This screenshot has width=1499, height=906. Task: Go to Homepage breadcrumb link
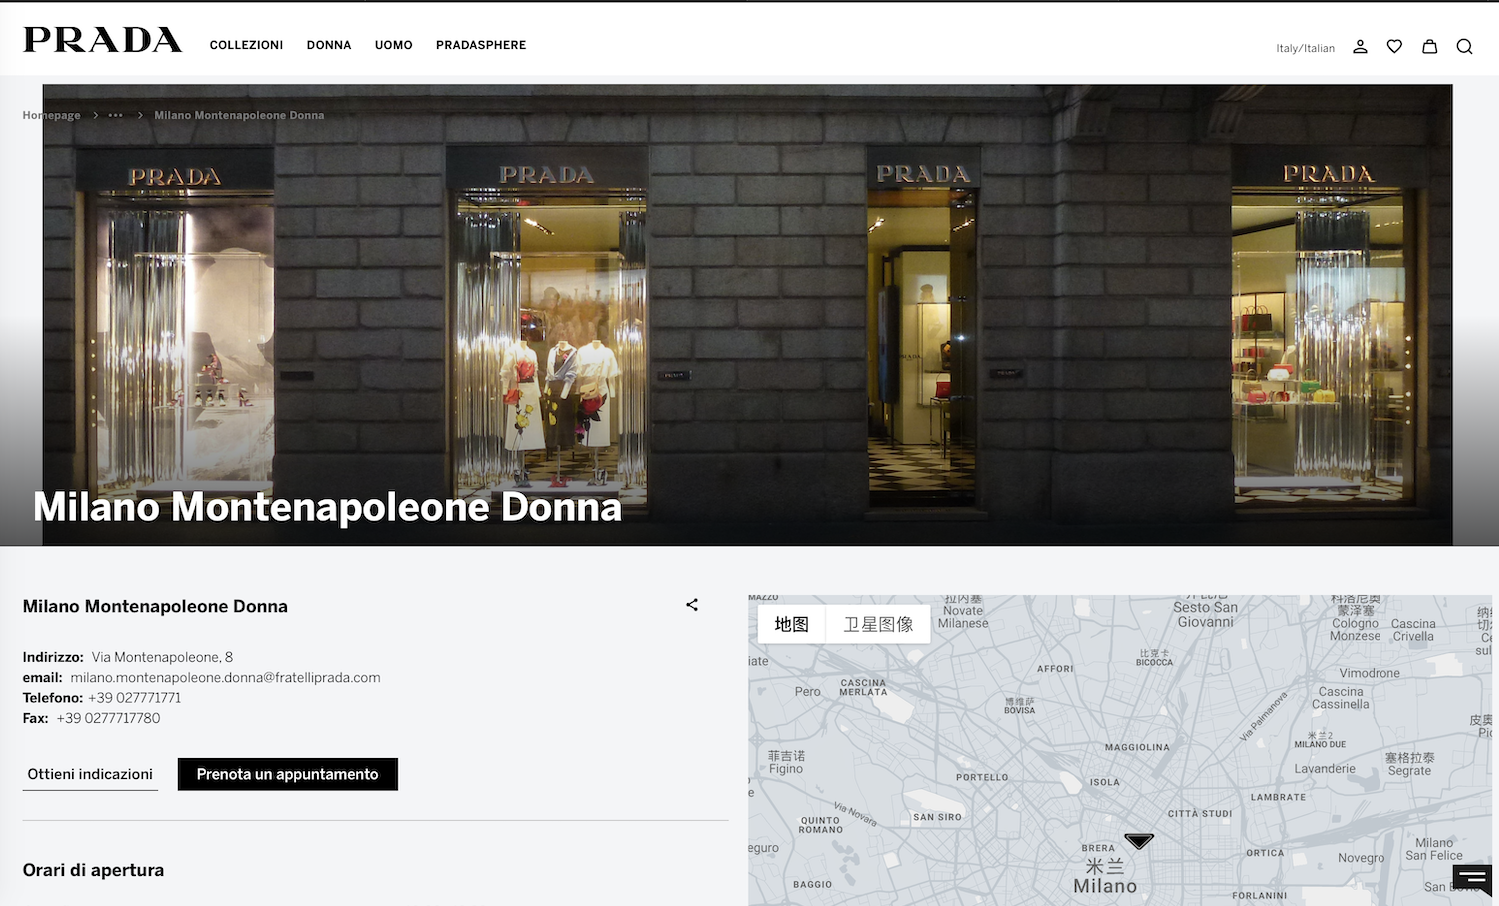pyautogui.click(x=52, y=115)
